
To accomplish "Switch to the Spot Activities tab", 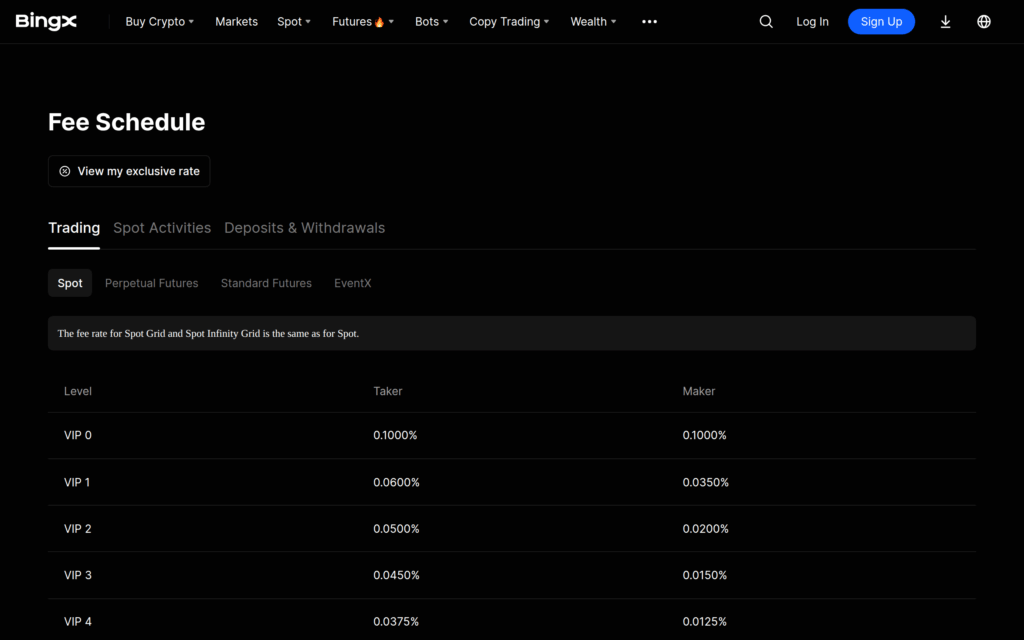I will click(162, 228).
